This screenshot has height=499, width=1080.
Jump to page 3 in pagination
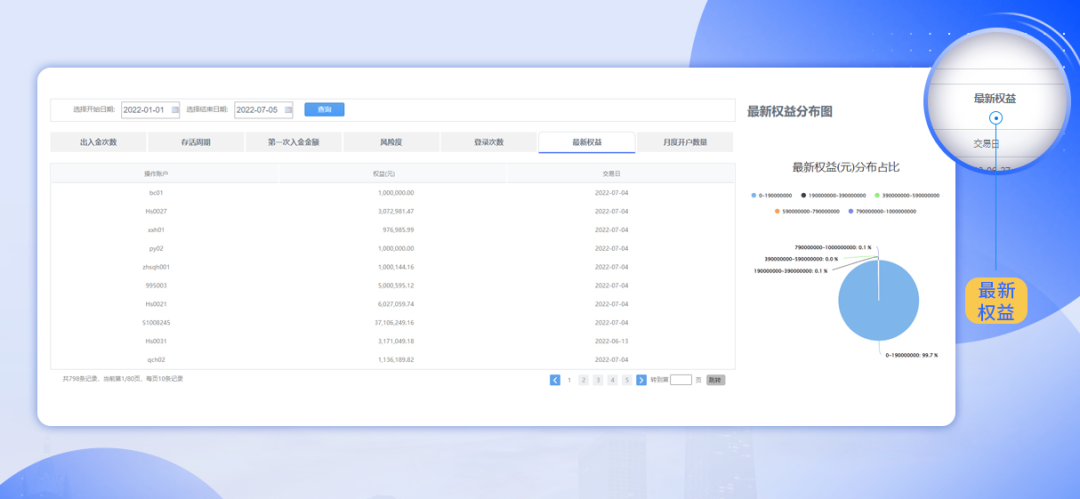point(598,380)
